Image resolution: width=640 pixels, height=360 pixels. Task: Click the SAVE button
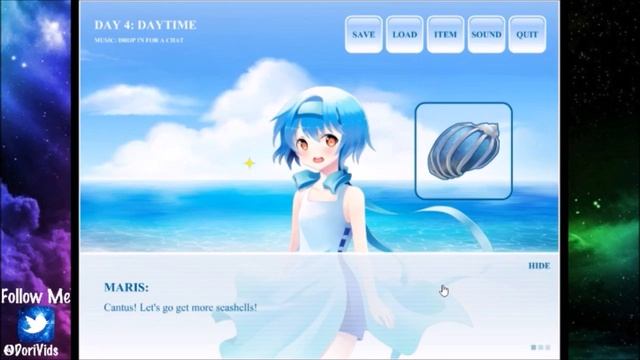[x=364, y=35]
